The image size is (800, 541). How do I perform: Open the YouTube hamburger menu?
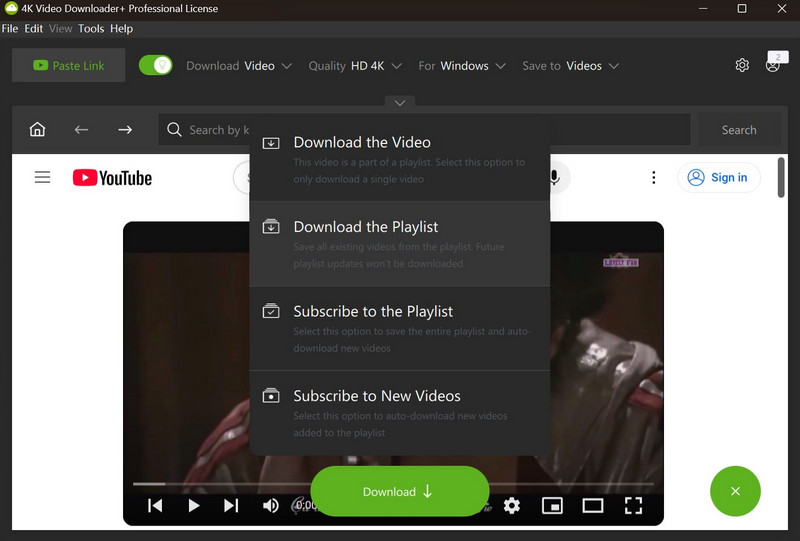click(x=42, y=177)
